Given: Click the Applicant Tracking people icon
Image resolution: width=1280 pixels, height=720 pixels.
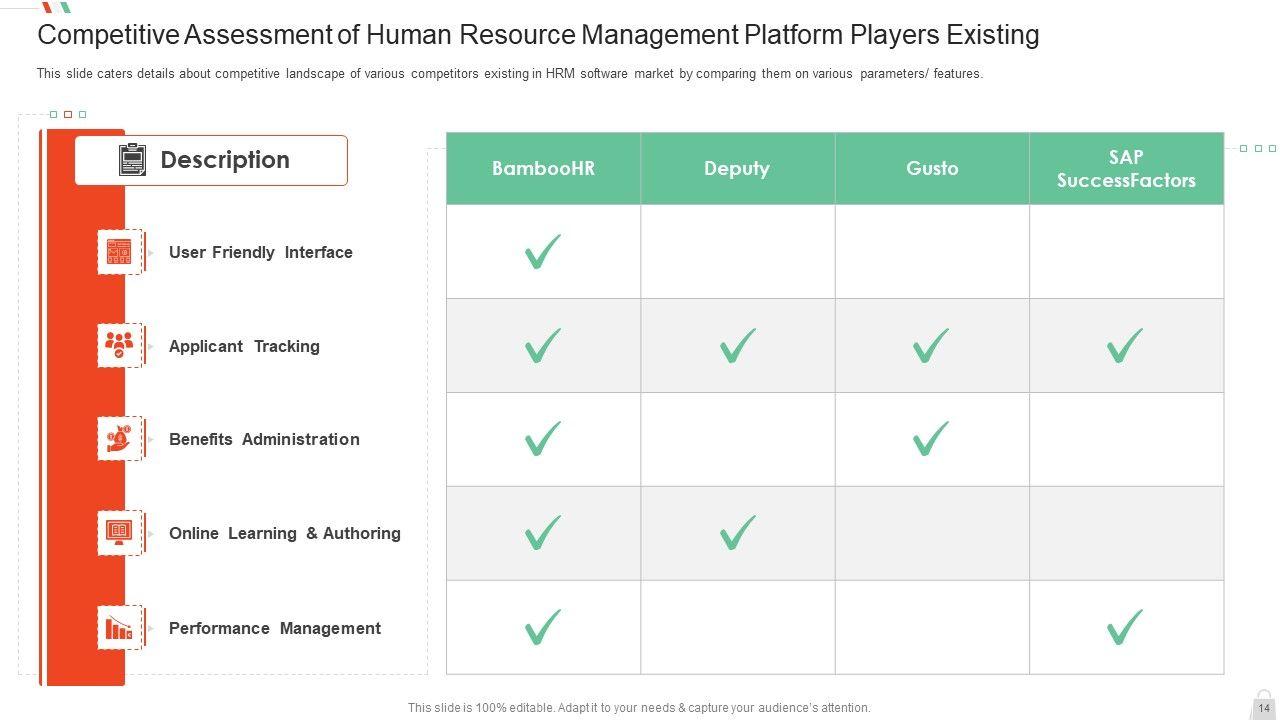Looking at the screenshot, I should pos(119,345).
